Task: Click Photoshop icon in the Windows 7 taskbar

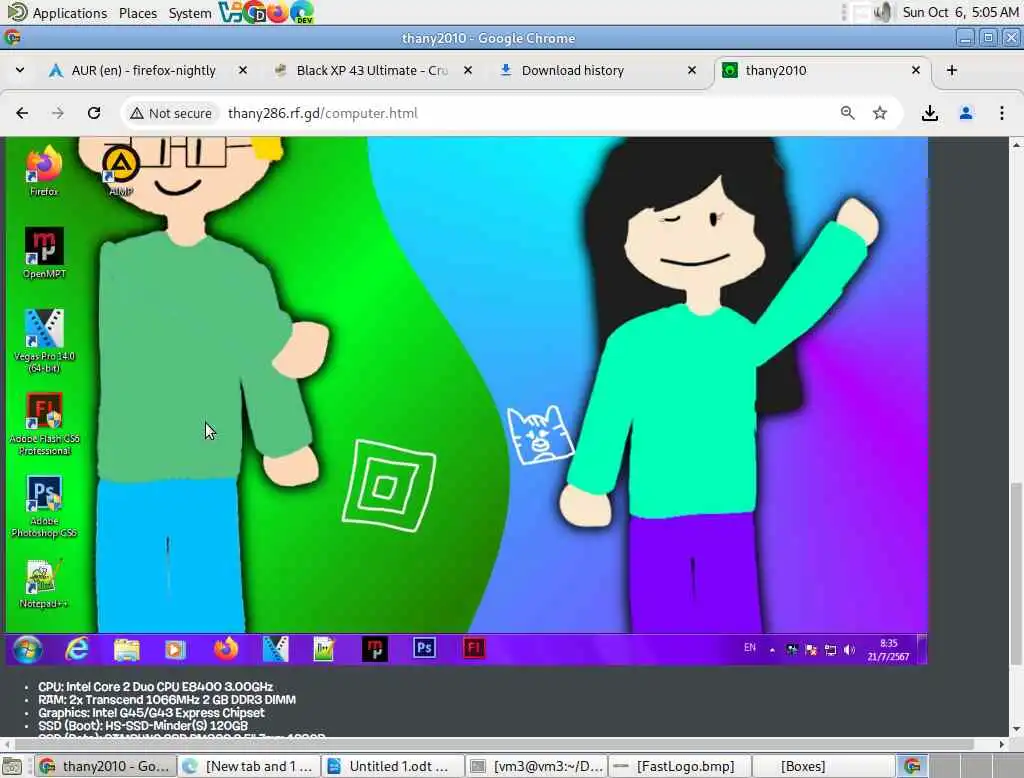Action: tap(424, 648)
